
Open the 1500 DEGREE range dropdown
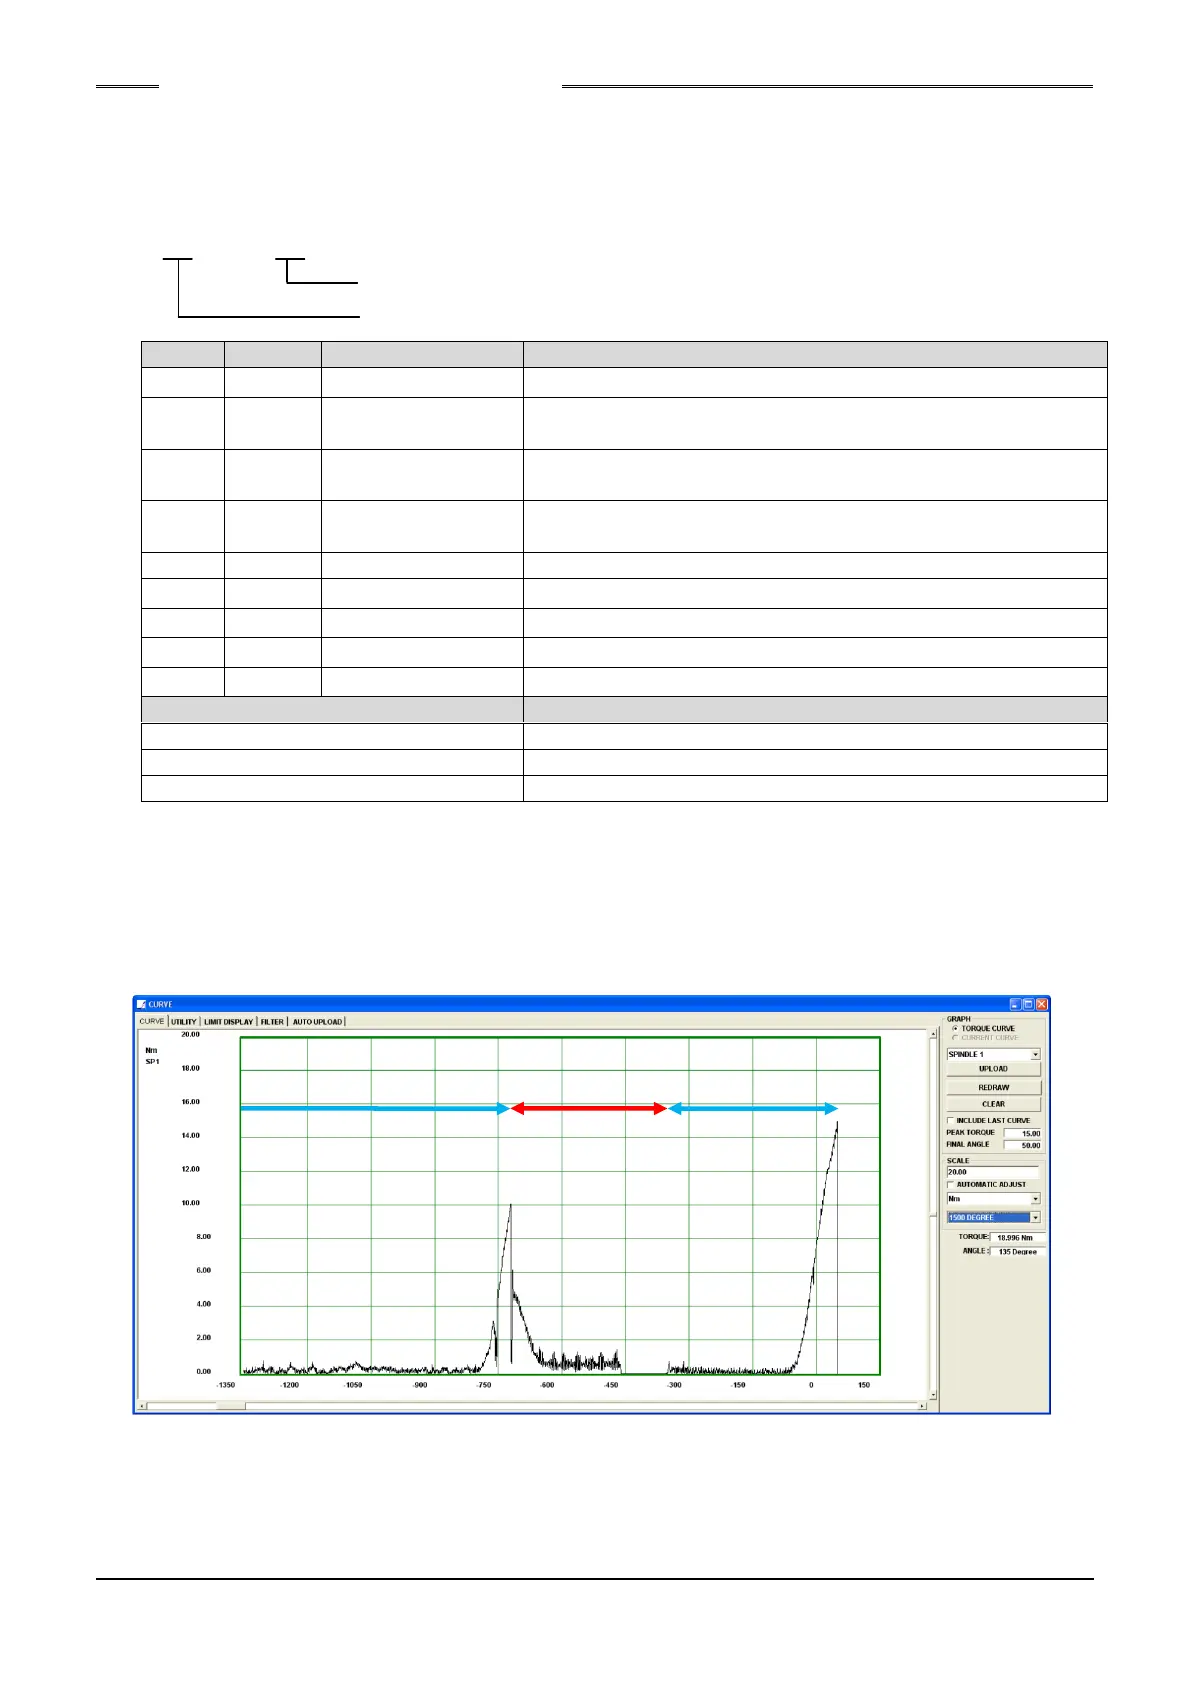coord(993,1218)
